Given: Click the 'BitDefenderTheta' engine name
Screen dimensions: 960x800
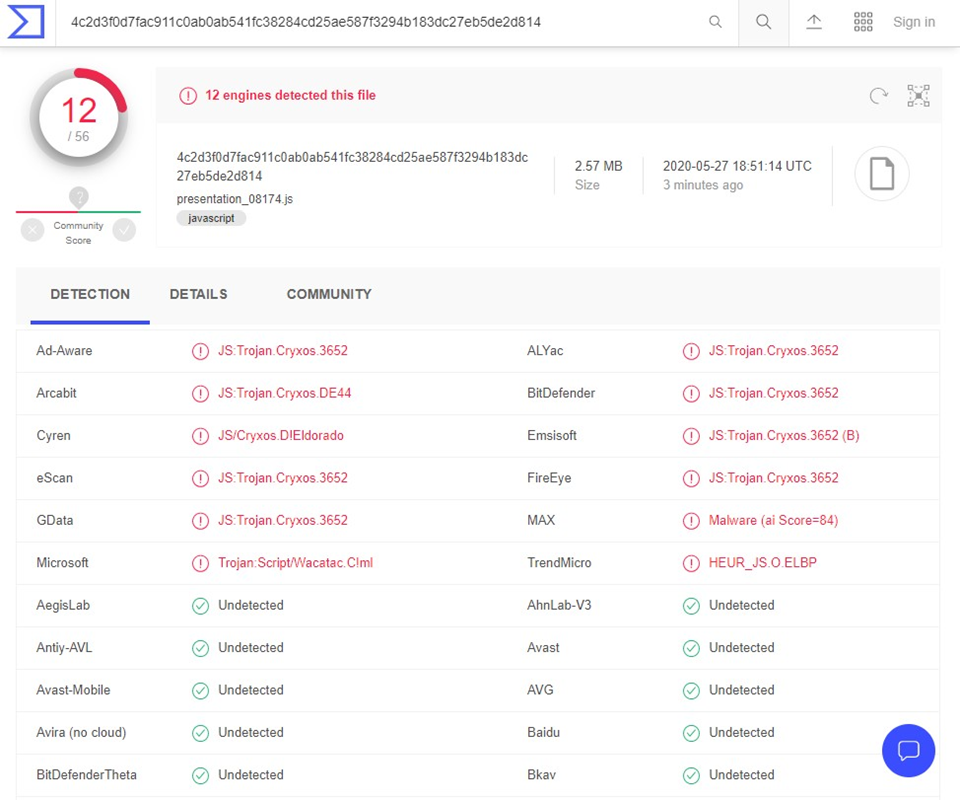Looking at the screenshot, I should coord(86,775).
